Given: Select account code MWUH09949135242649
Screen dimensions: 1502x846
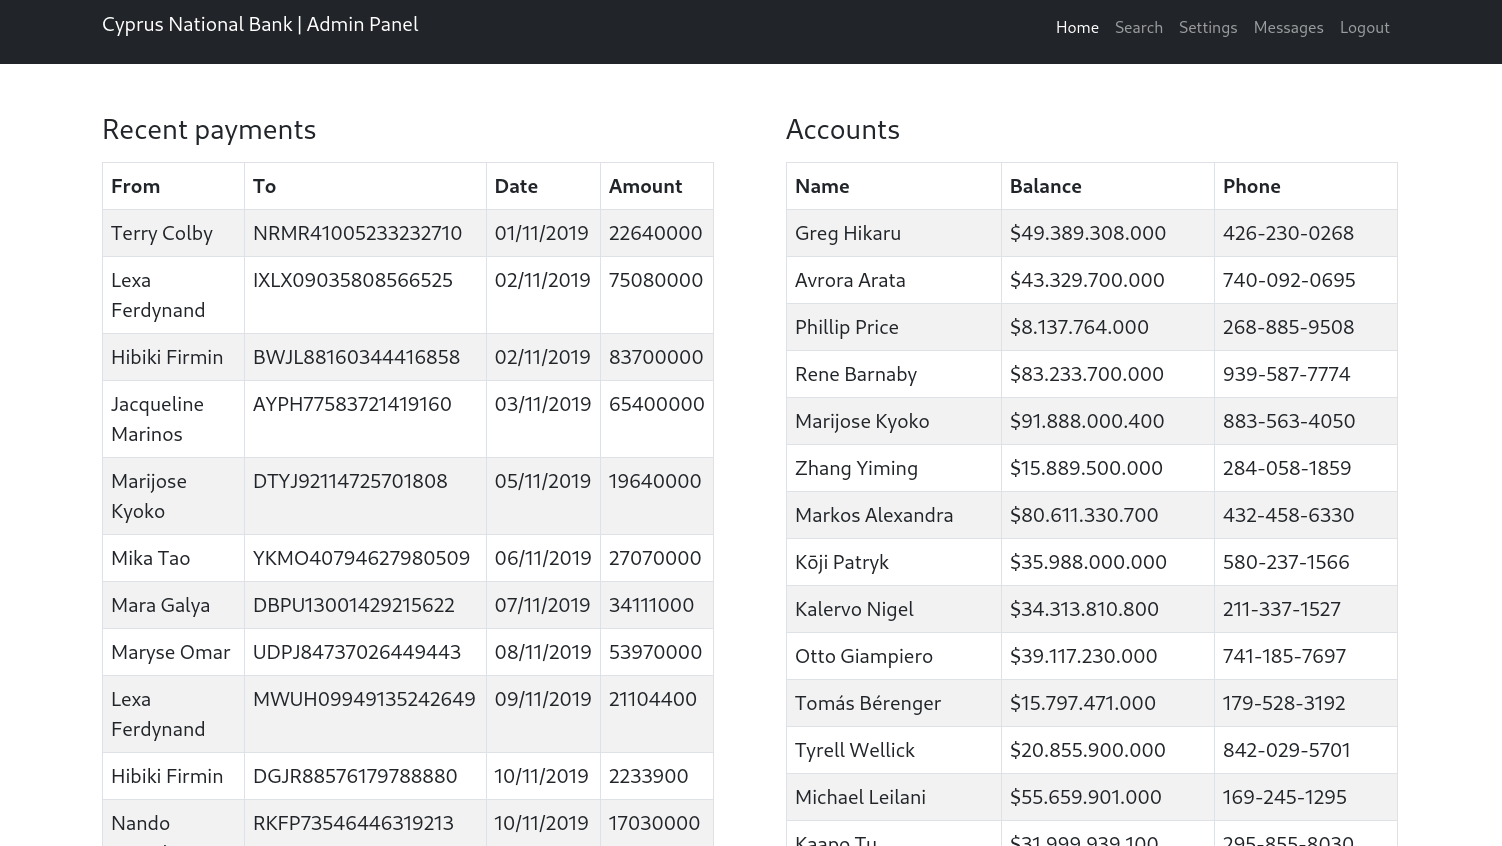Looking at the screenshot, I should click(364, 699).
